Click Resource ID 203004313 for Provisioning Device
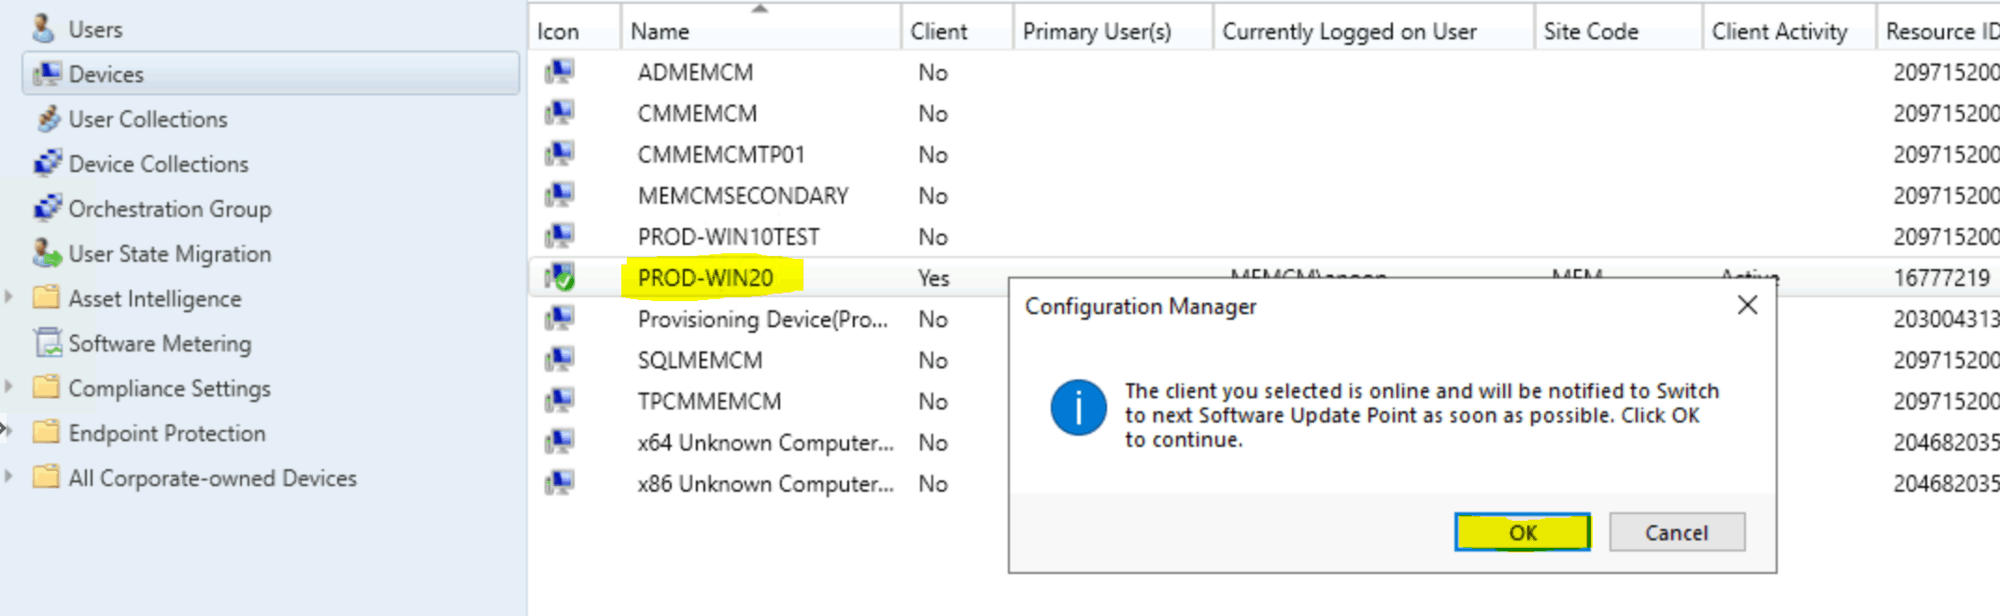 pyautogui.click(x=1945, y=319)
